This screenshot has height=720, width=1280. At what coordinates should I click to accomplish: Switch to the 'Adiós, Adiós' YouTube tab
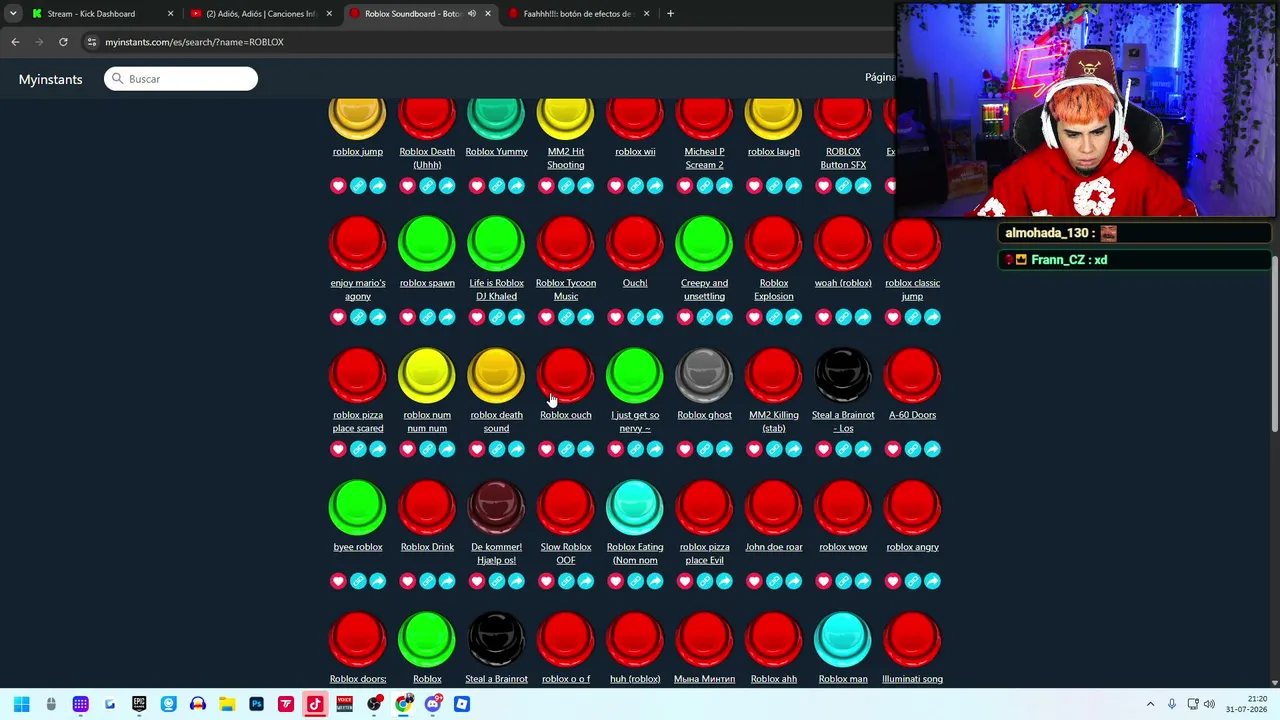[x=260, y=14]
